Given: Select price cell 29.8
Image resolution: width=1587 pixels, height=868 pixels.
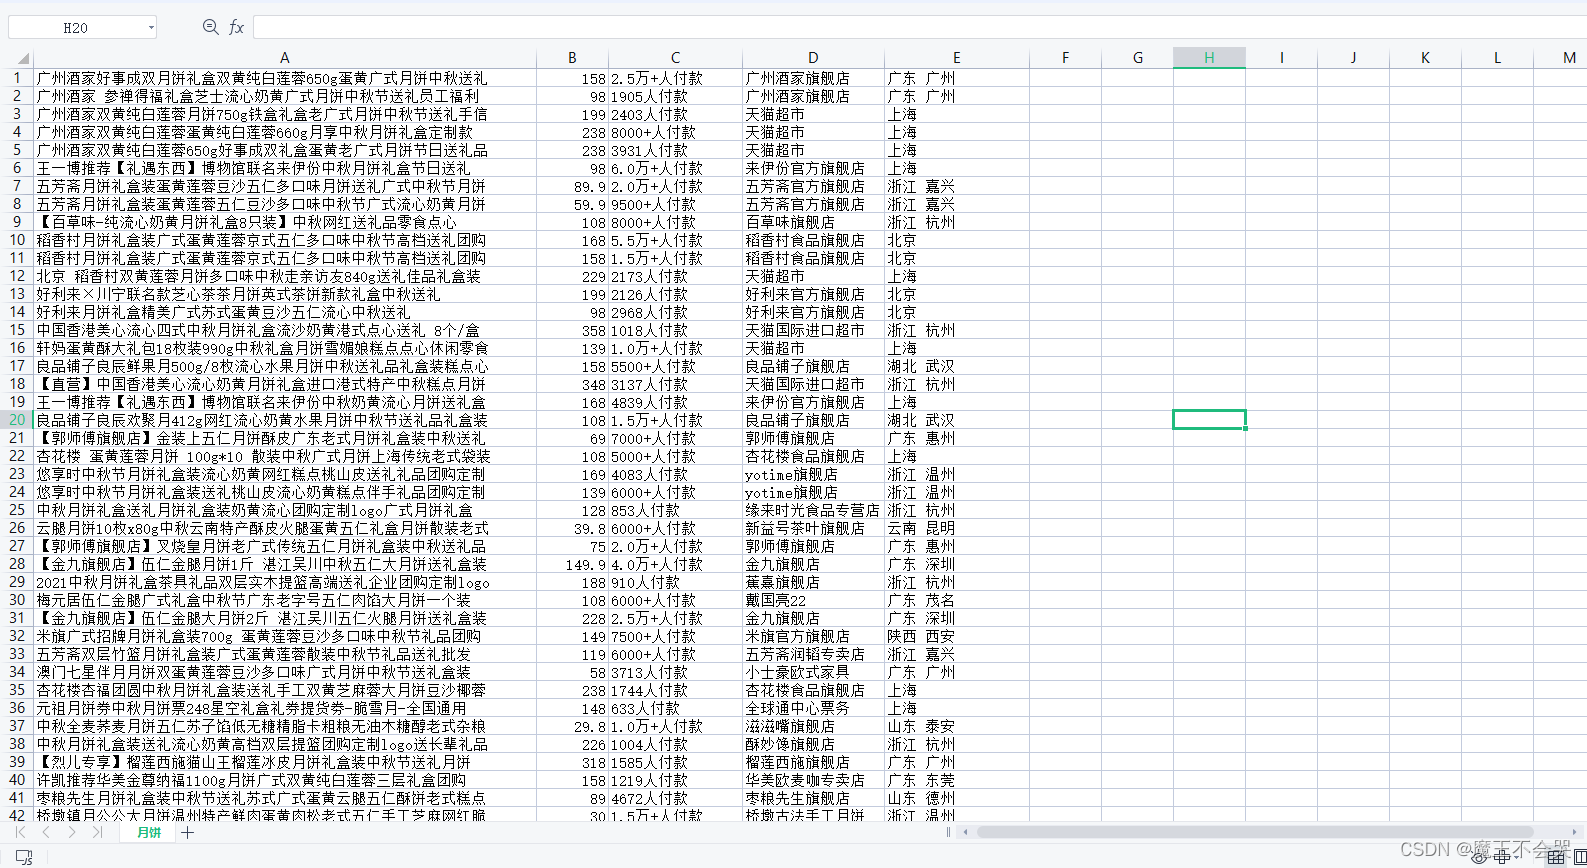Looking at the screenshot, I should coord(572,726).
